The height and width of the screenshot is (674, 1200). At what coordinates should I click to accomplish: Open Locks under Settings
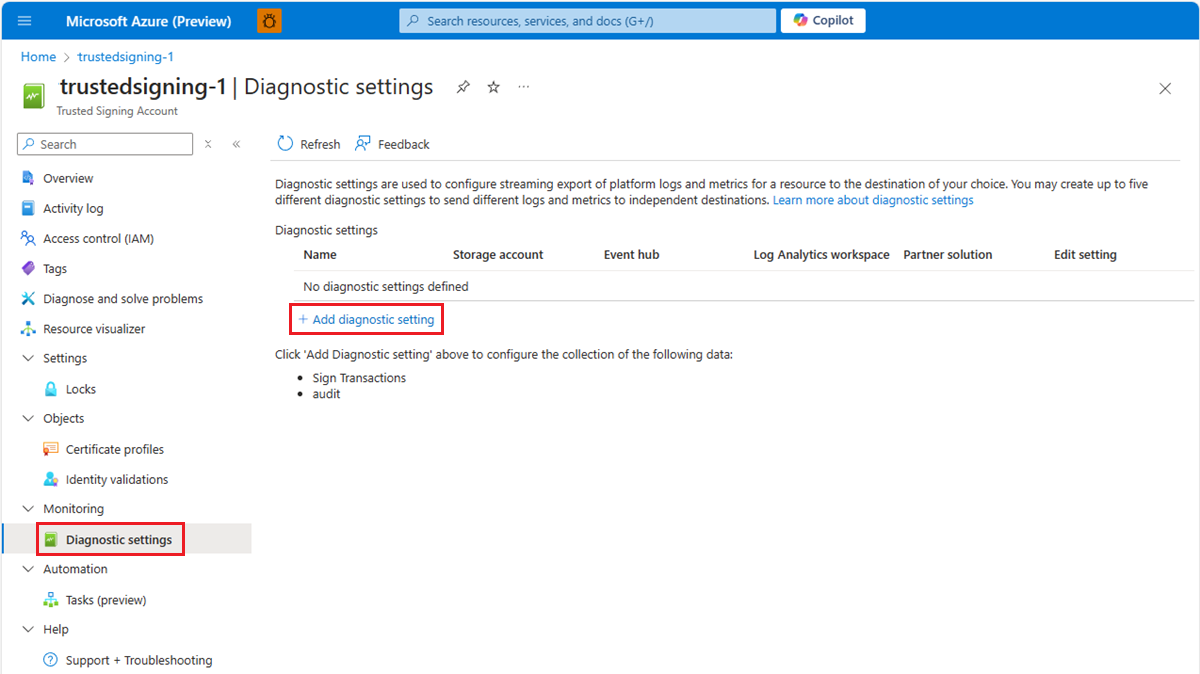coord(81,389)
